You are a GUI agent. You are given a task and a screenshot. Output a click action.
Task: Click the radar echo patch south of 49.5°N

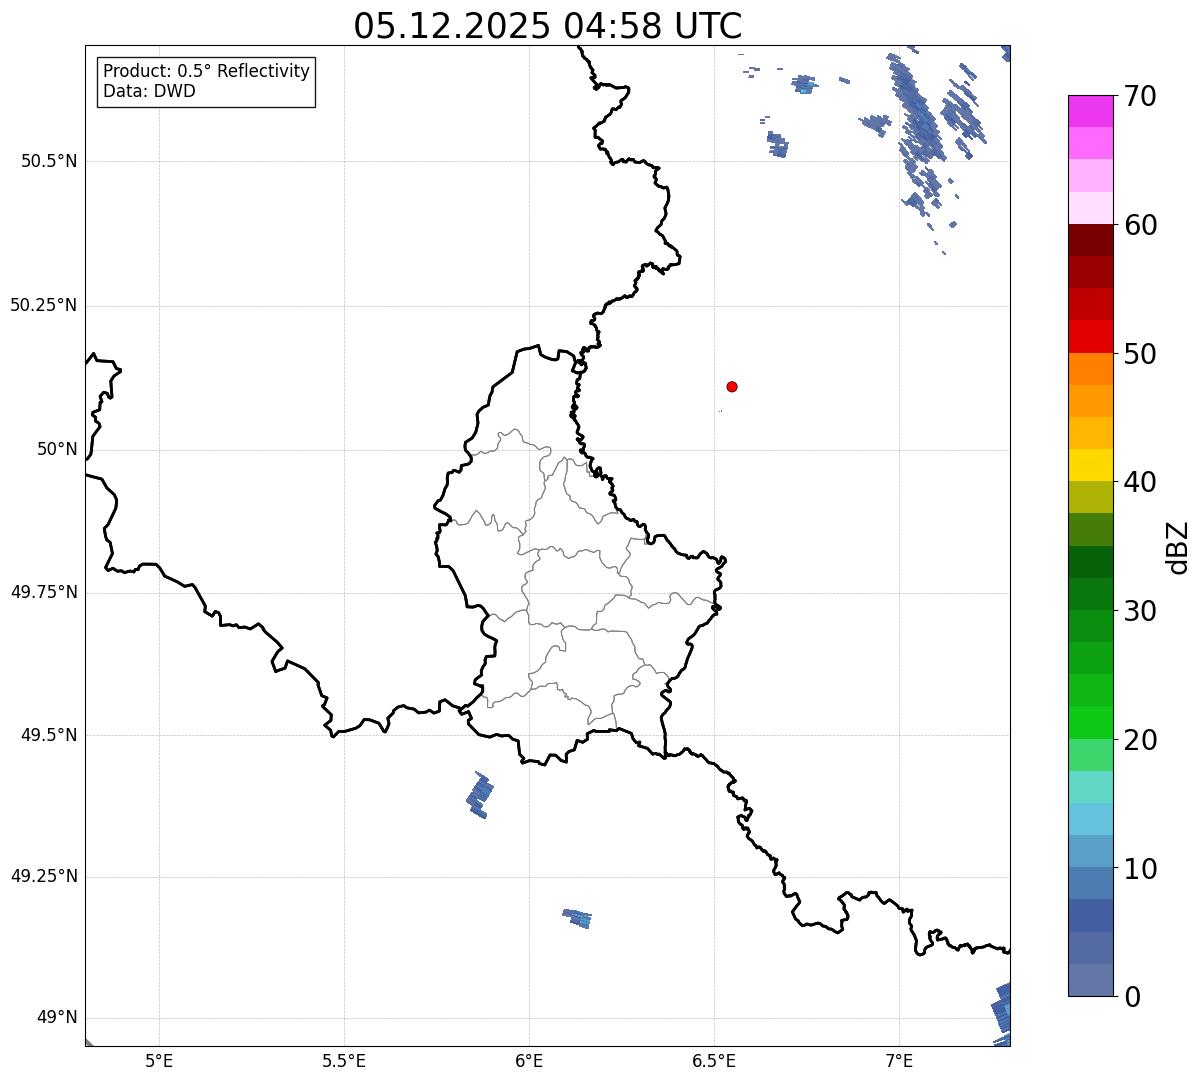point(480,795)
